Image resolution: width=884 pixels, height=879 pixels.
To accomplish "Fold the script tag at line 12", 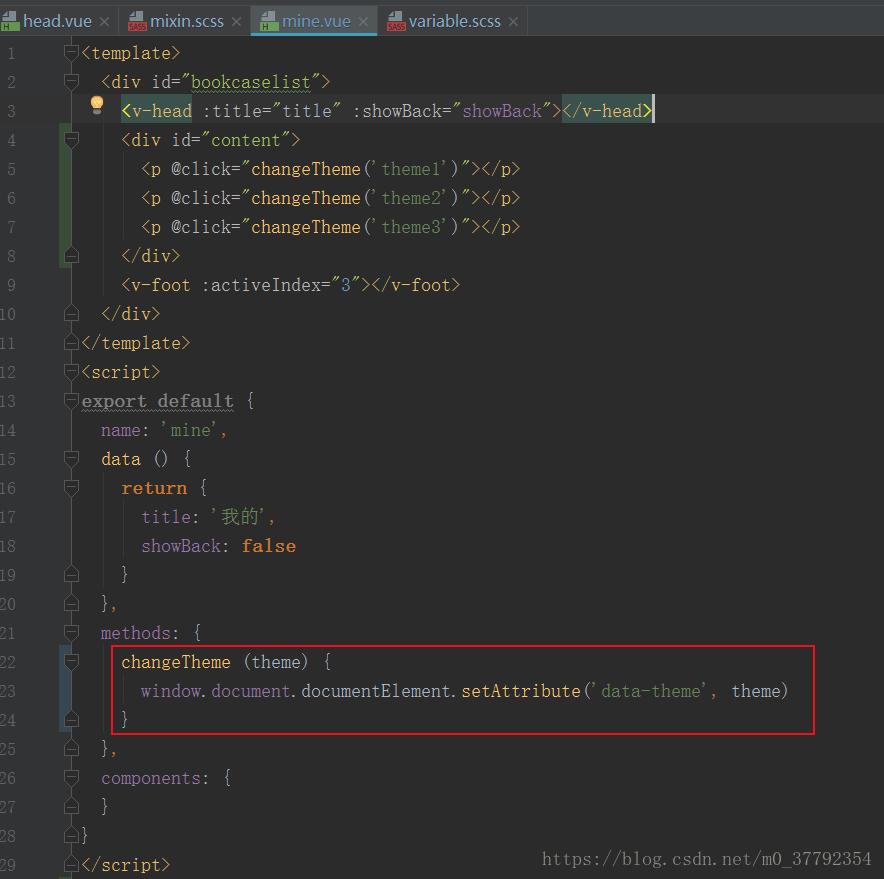I will (71, 372).
